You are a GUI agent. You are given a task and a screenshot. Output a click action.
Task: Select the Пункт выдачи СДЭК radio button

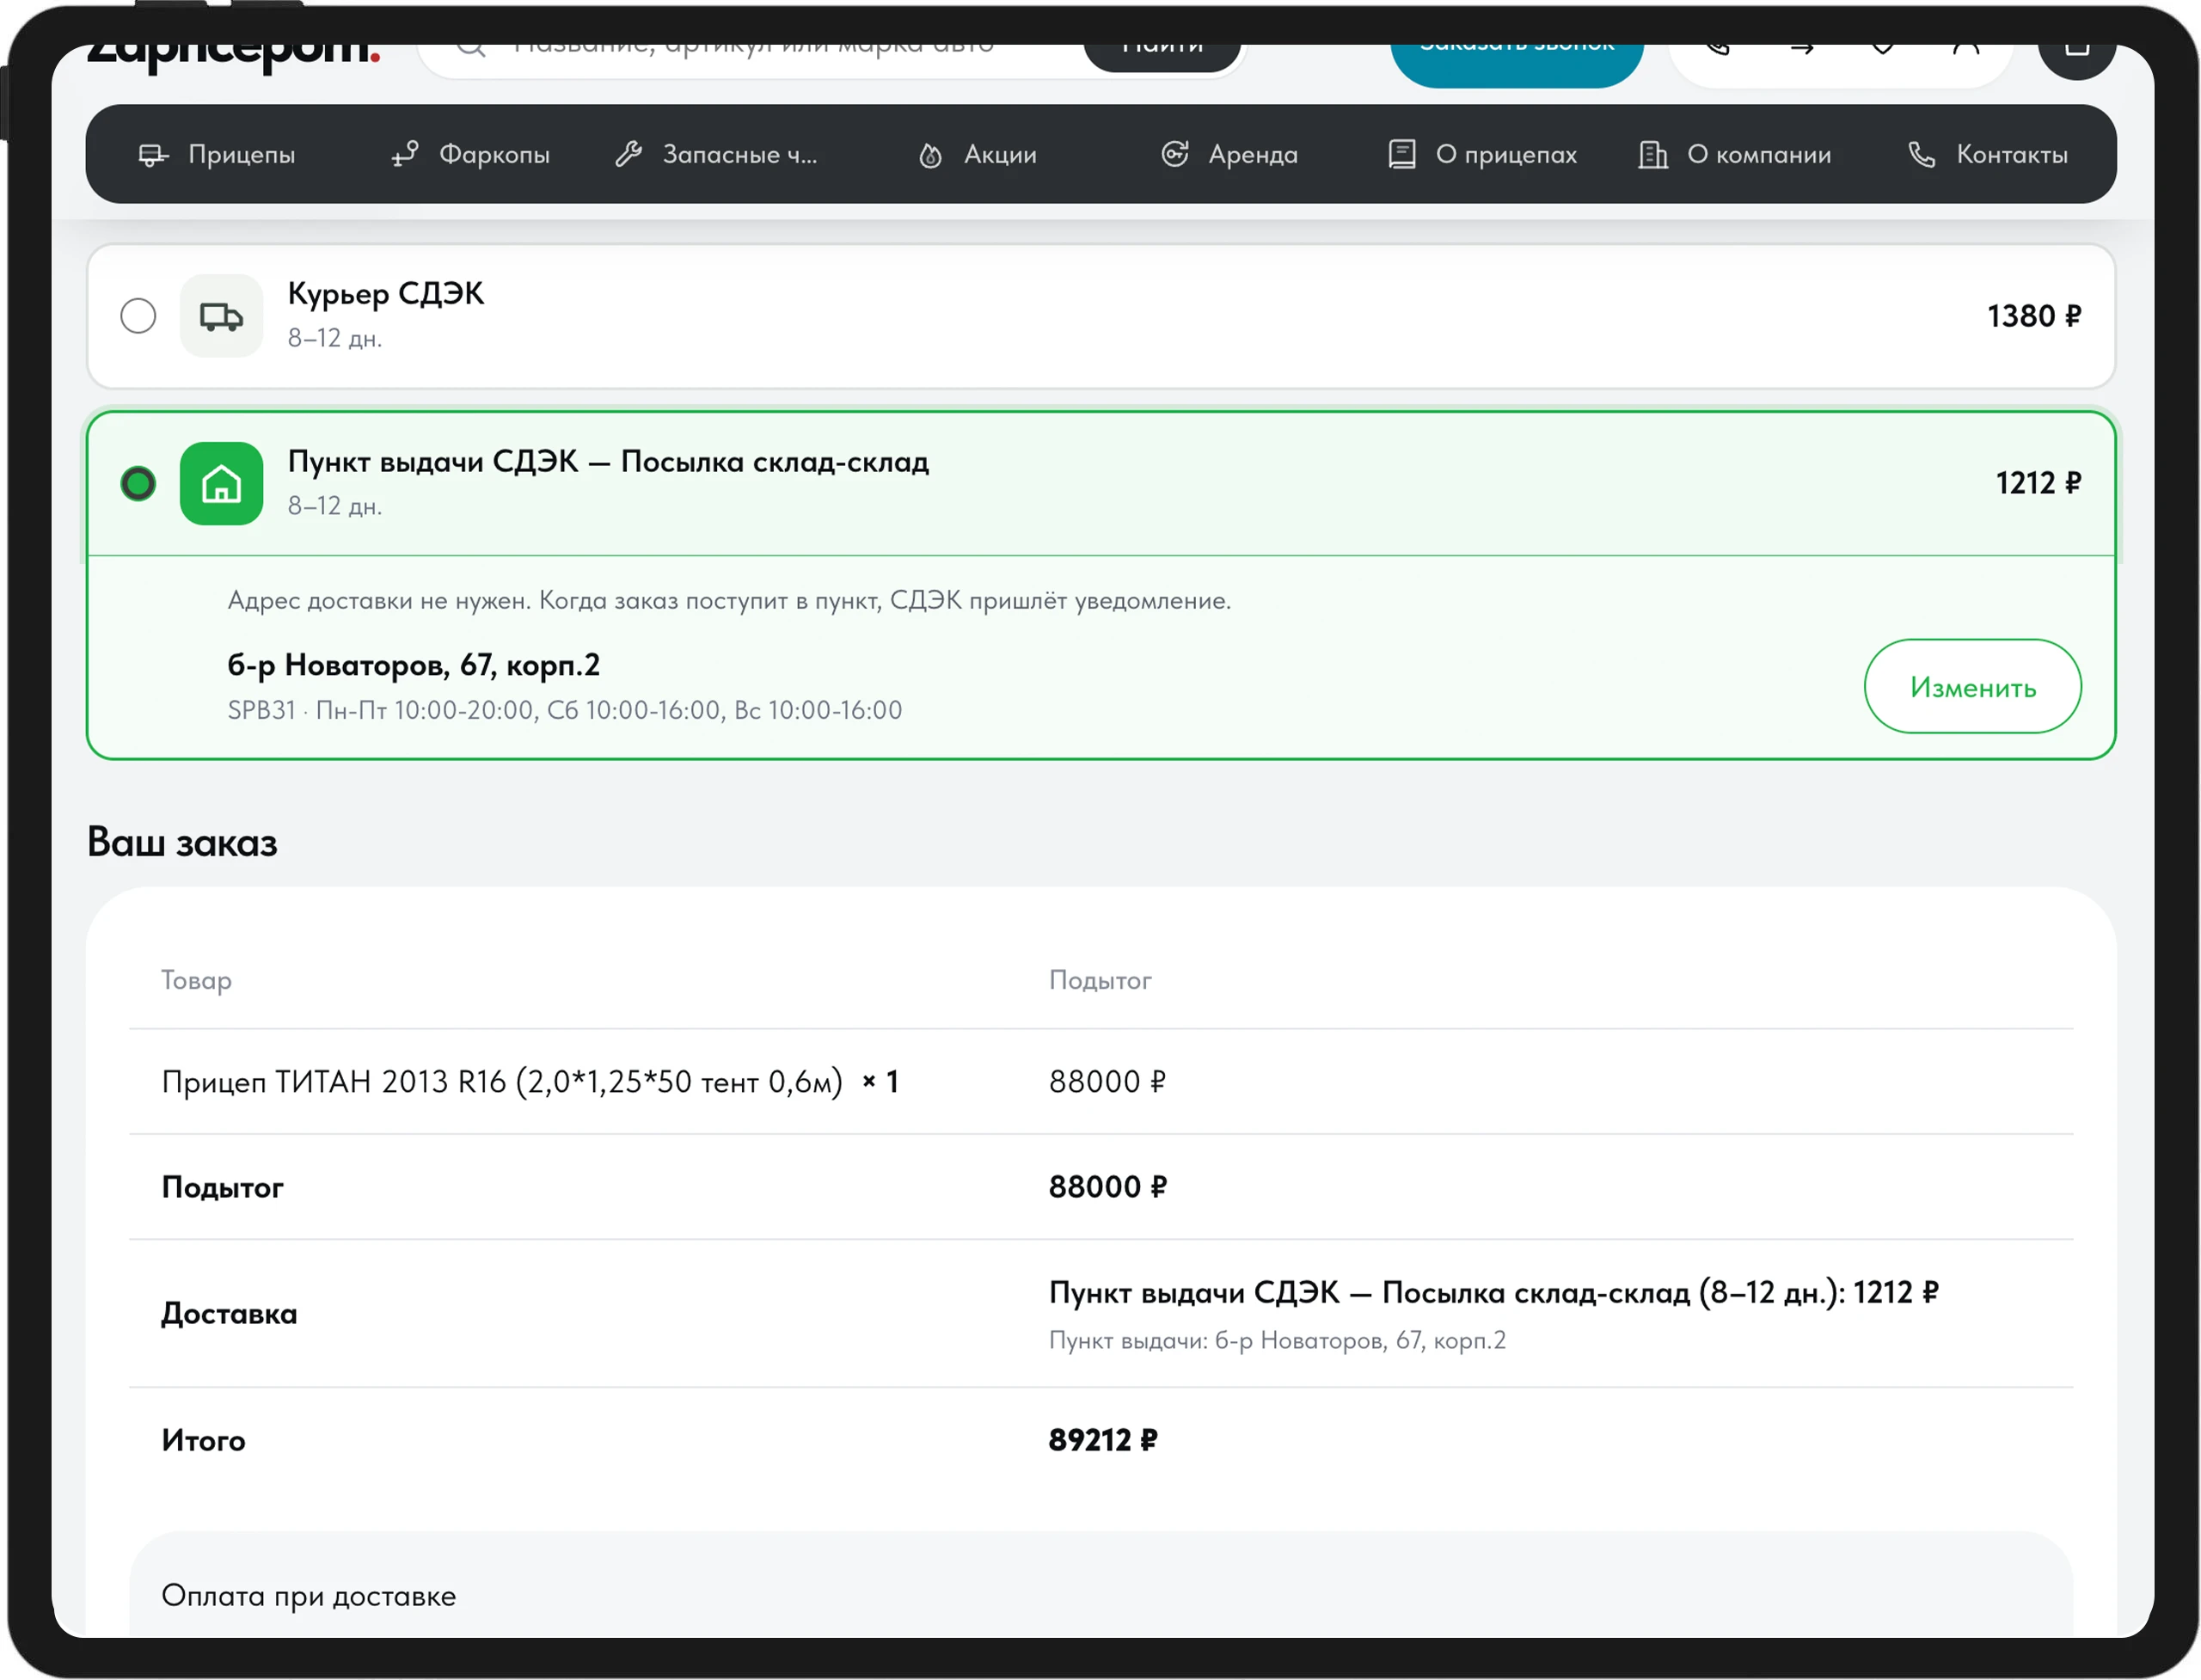point(138,484)
